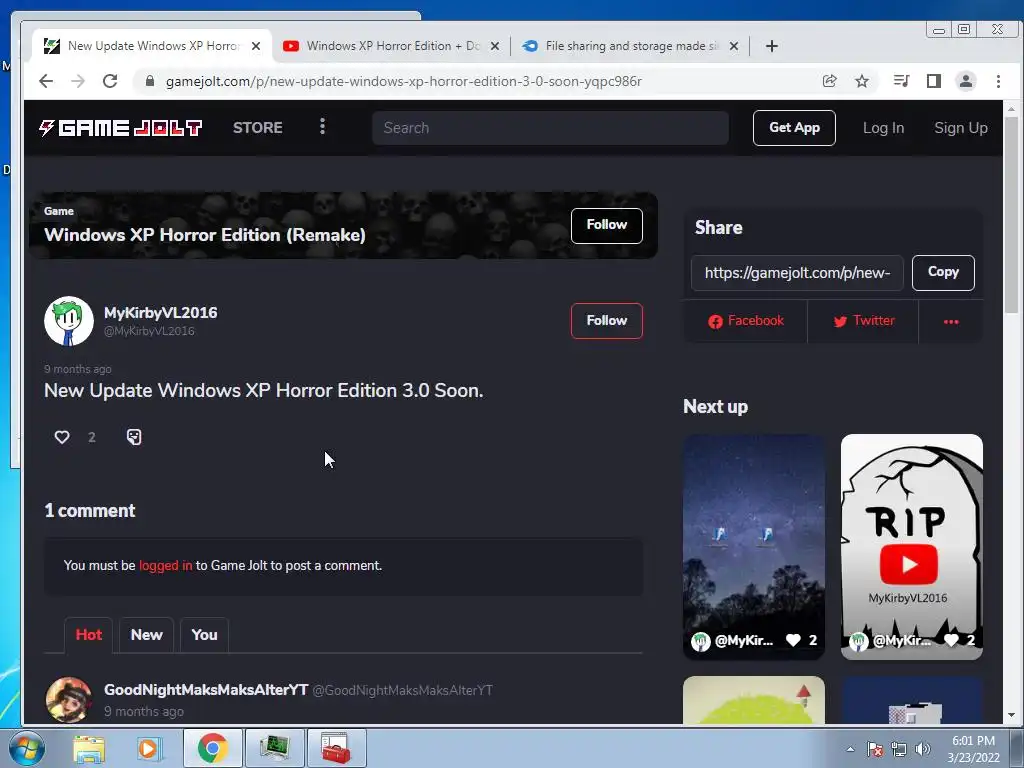This screenshot has height=768, width=1024.
Task: Close the New Update Windows XP Horror tab
Action: (256, 46)
